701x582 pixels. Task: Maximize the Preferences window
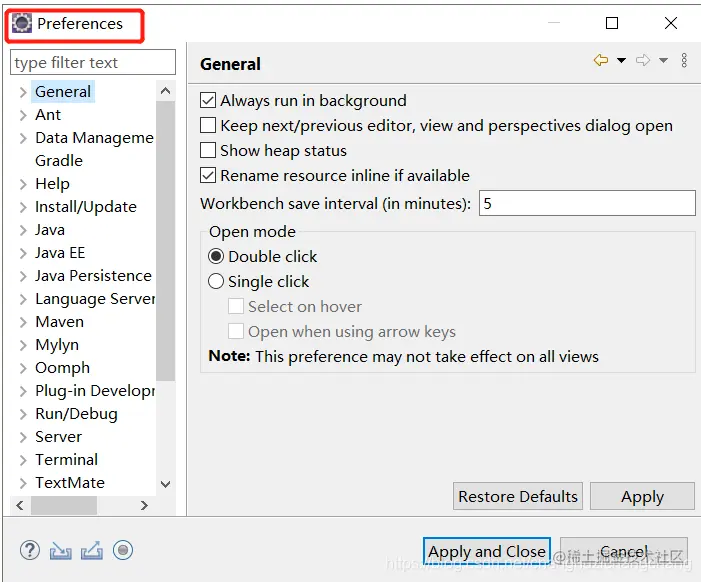612,23
